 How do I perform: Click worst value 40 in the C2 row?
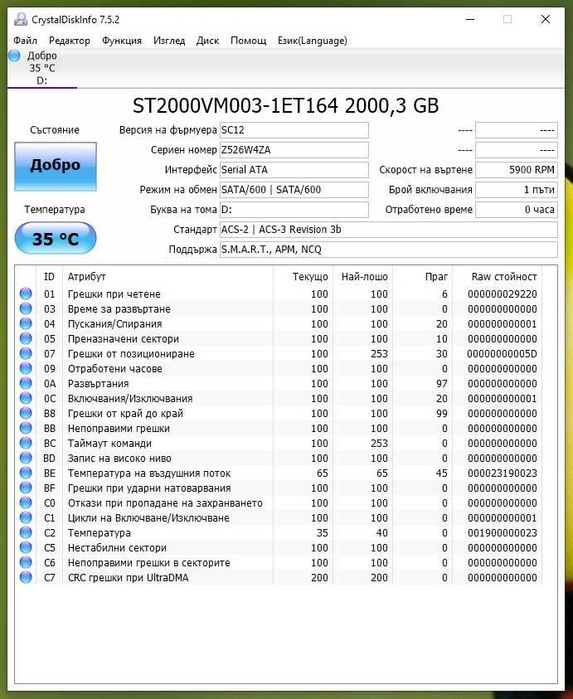[382, 533]
